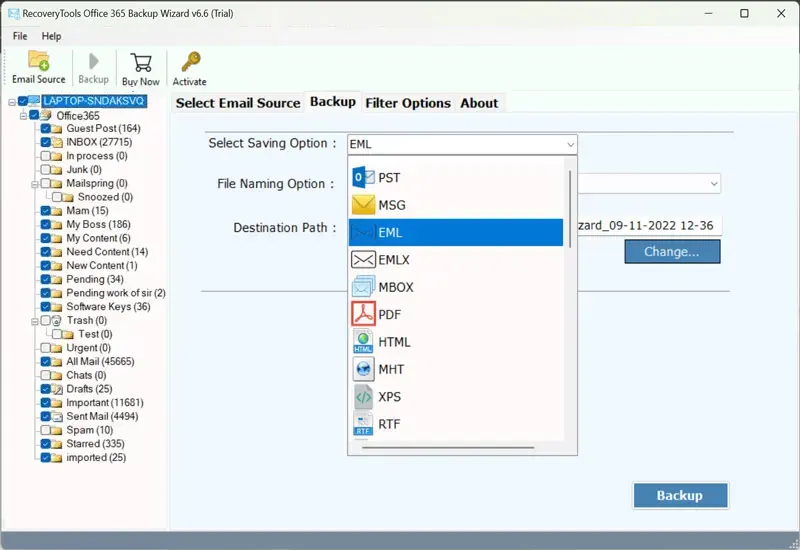Switch to the Filter Options tab

pos(407,103)
